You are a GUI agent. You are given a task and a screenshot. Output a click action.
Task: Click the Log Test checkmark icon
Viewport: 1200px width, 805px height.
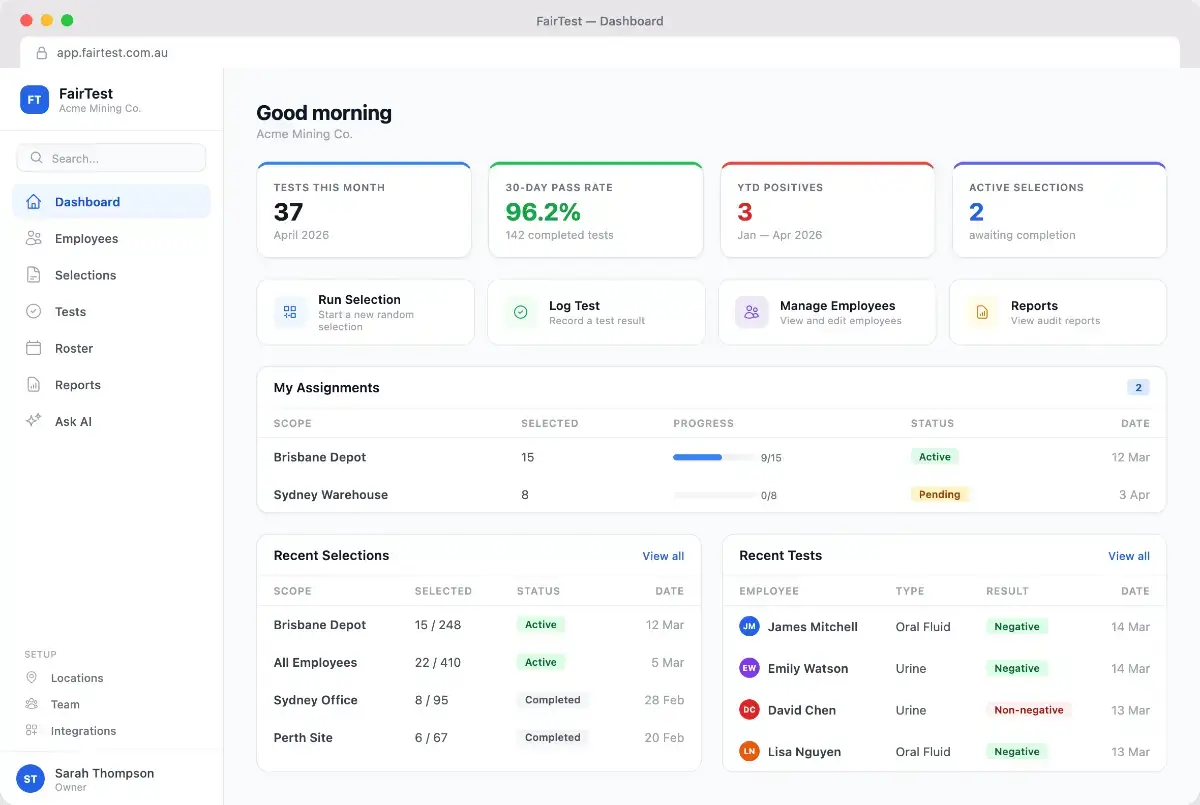point(520,312)
